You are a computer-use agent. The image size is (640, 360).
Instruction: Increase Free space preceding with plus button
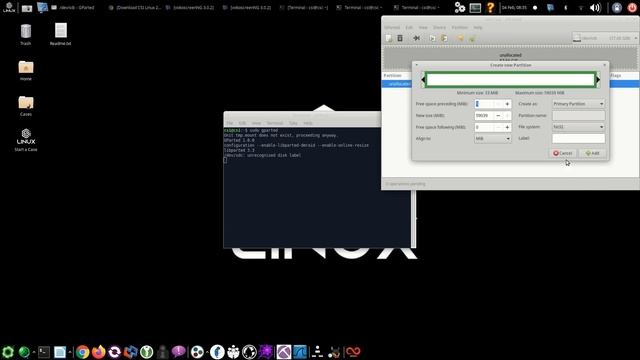click(x=507, y=104)
